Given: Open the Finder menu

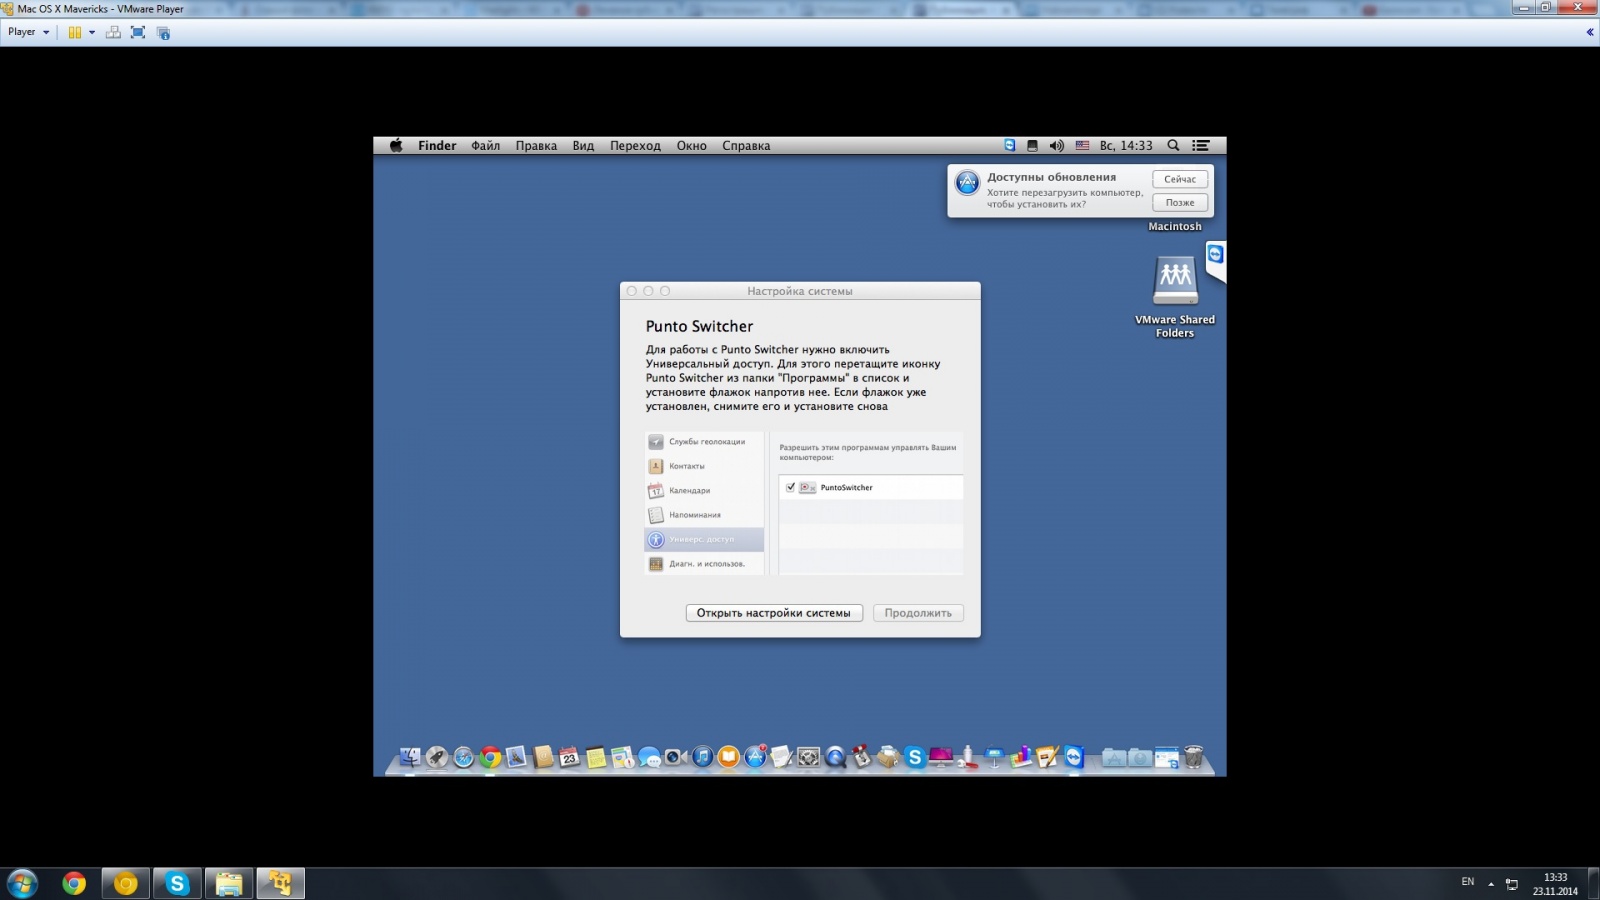Looking at the screenshot, I should coord(437,145).
